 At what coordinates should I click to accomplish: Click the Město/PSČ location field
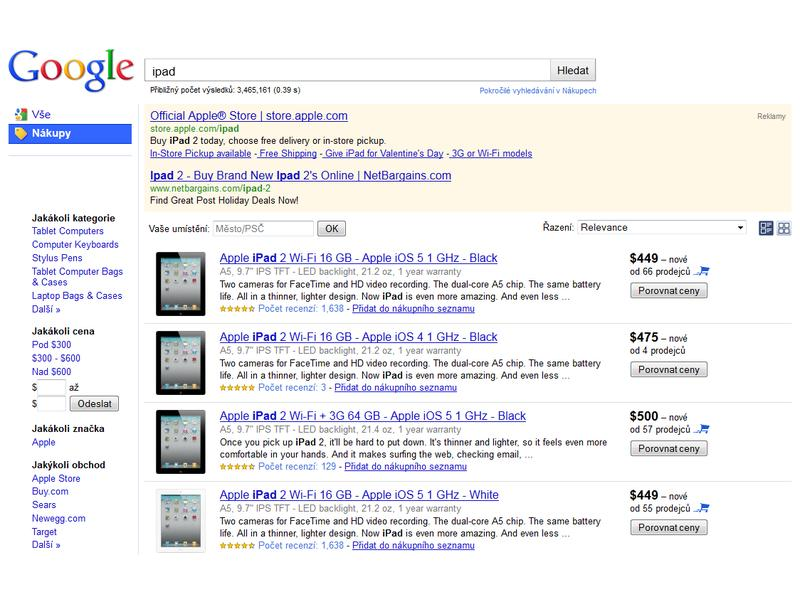point(263,229)
